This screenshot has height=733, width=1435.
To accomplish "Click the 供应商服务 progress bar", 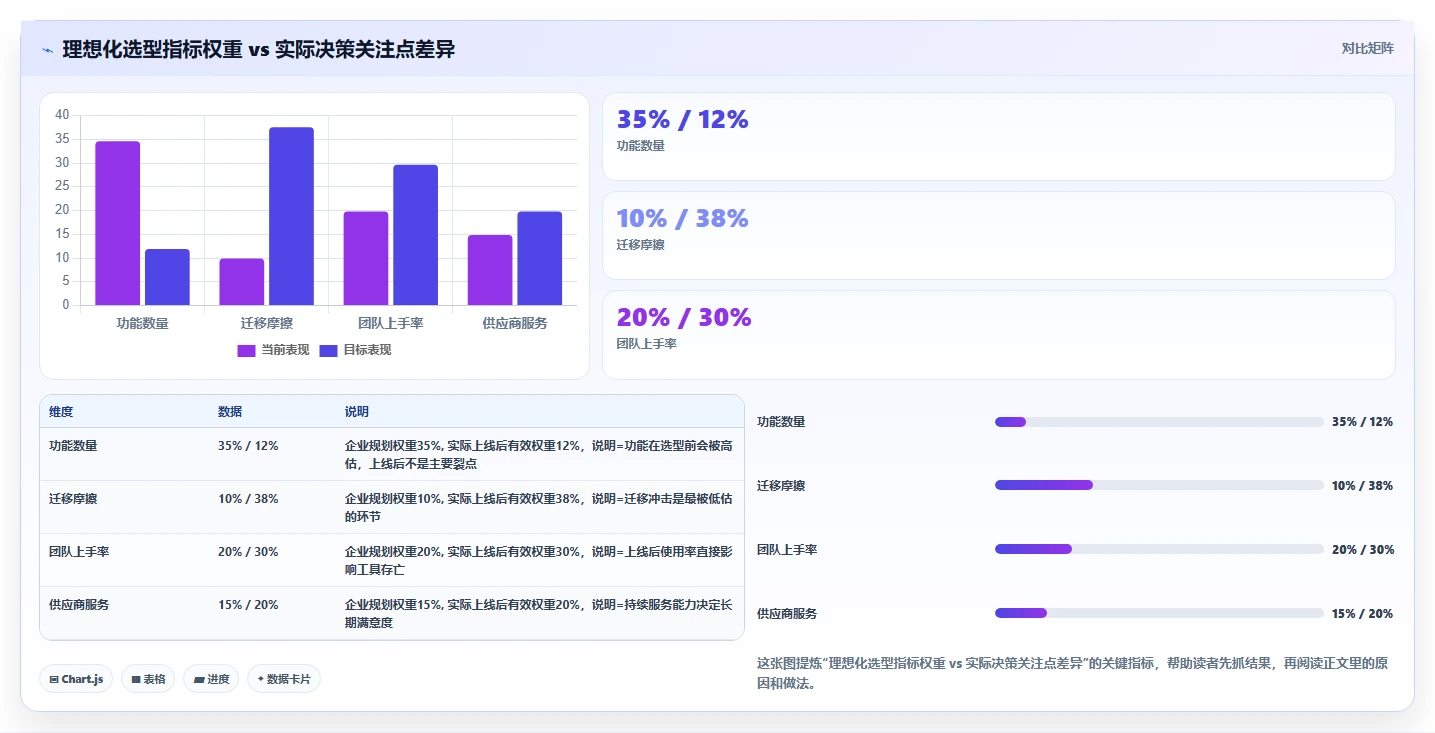I will [1159, 613].
